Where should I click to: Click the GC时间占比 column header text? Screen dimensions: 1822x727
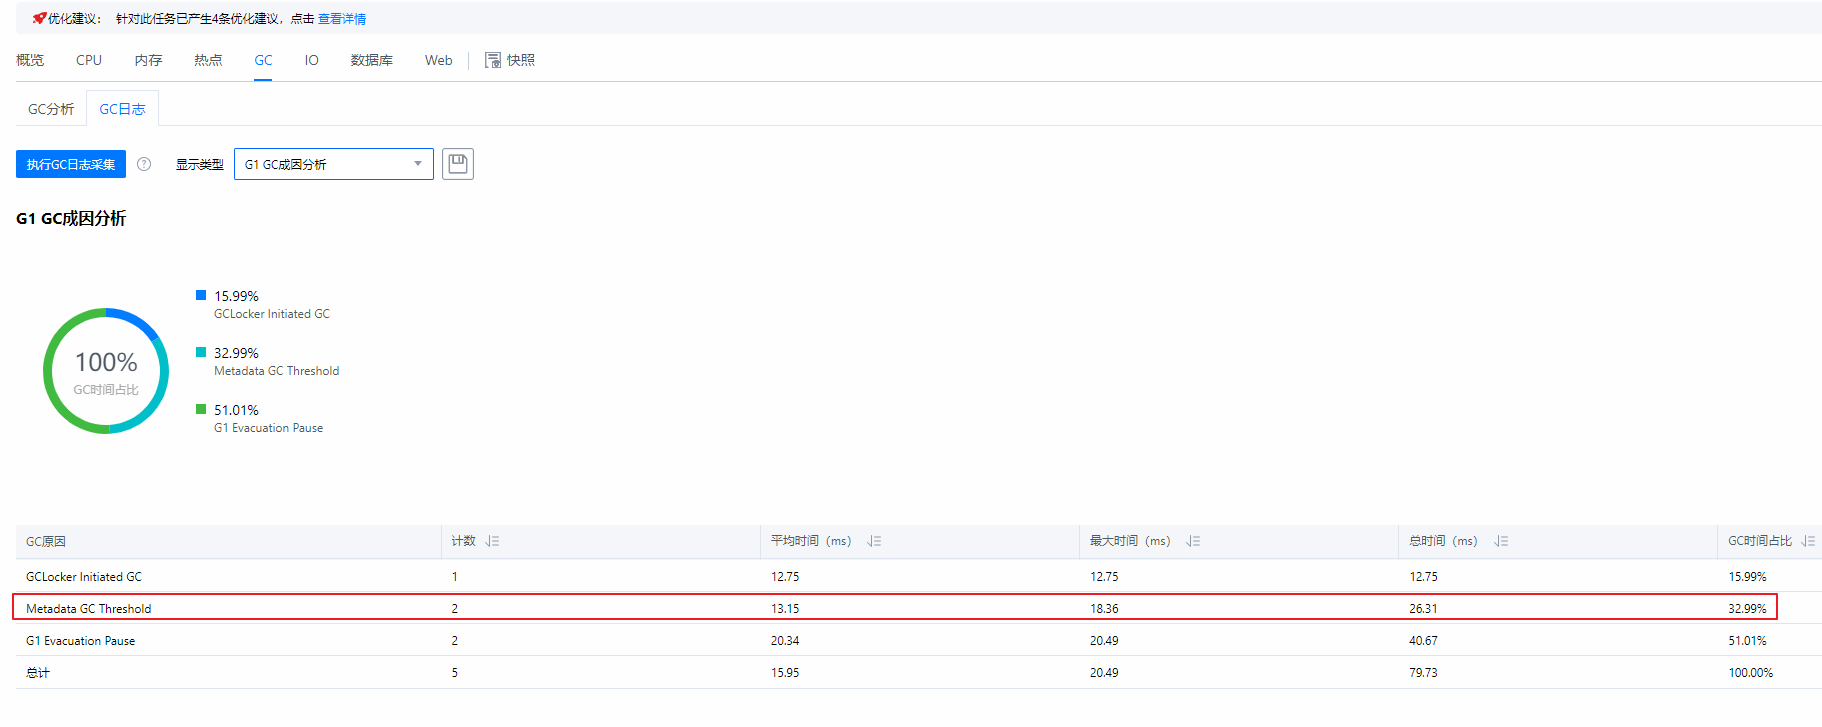1760,541
